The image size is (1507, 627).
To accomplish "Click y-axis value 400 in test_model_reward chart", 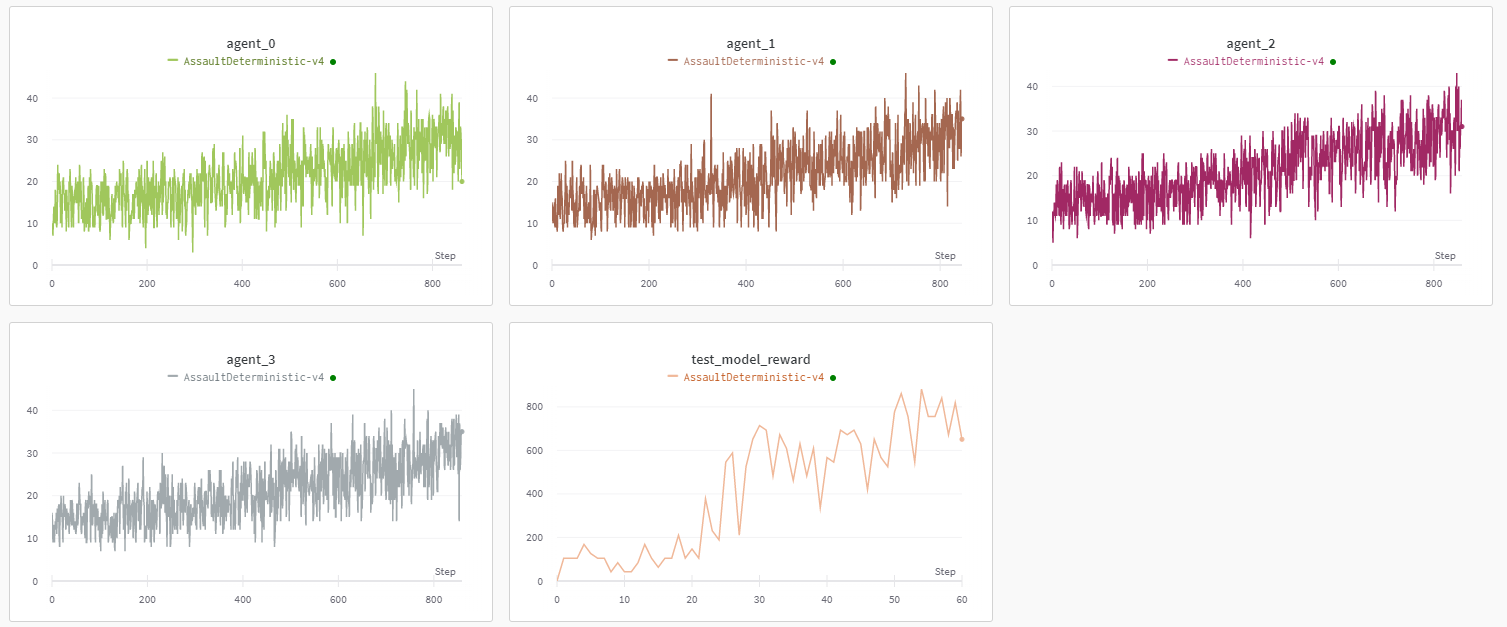I will tap(534, 494).
